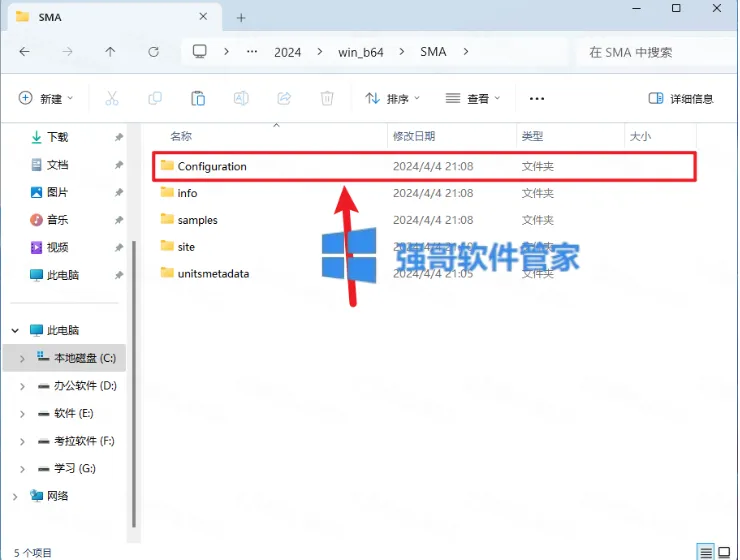Click the Share icon in toolbar
Image resolution: width=740 pixels, height=560 pixels.
(284, 98)
